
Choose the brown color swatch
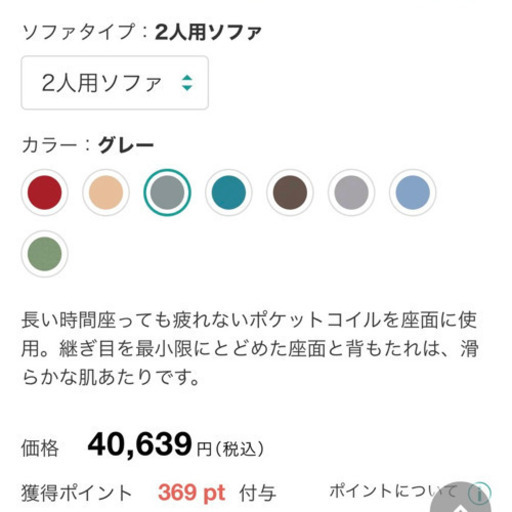(290, 192)
